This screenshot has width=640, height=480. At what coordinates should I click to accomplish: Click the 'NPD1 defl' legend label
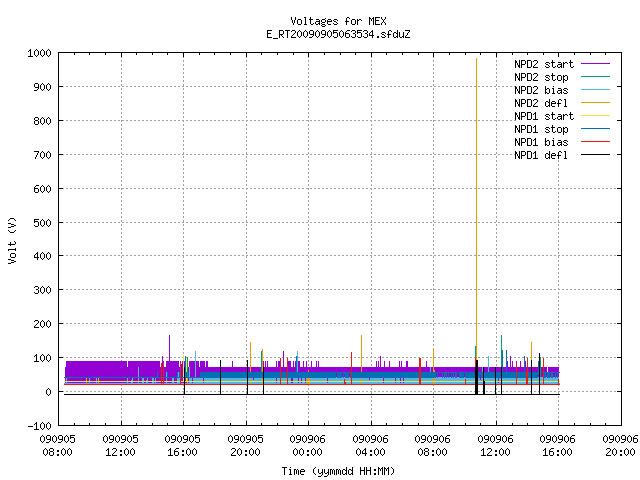coord(541,155)
